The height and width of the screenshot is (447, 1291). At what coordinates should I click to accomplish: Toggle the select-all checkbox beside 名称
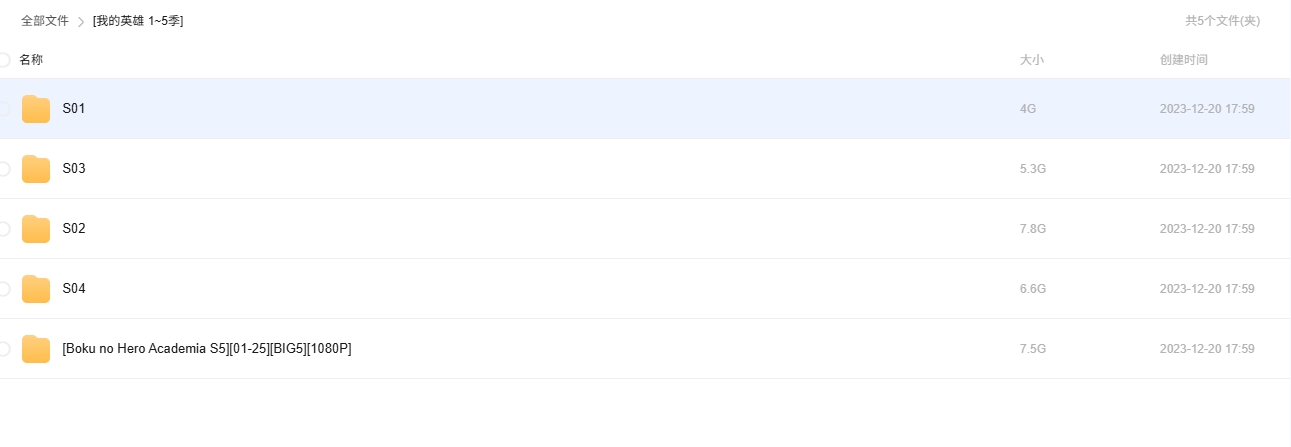pyautogui.click(x=4, y=60)
